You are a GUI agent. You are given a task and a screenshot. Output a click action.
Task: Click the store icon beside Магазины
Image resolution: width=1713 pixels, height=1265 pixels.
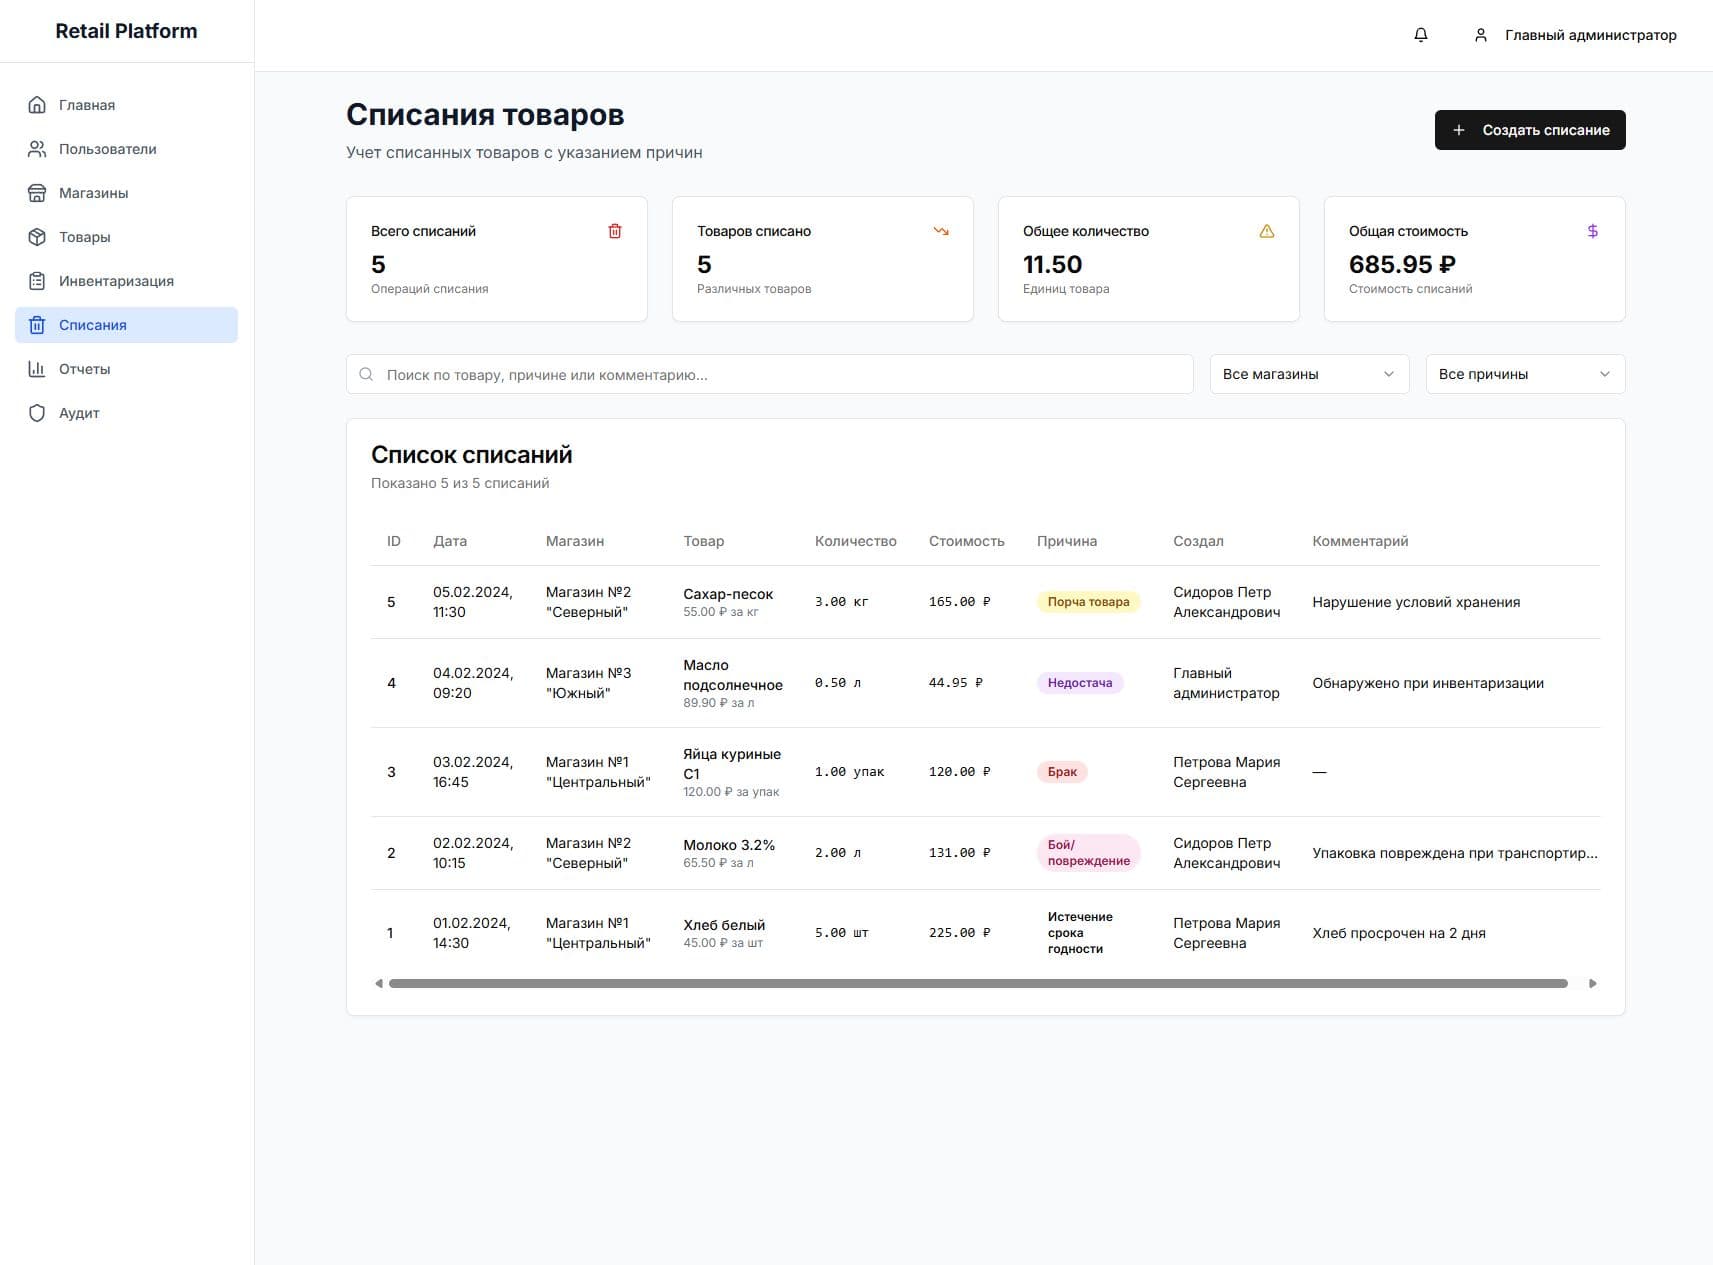point(37,193)
